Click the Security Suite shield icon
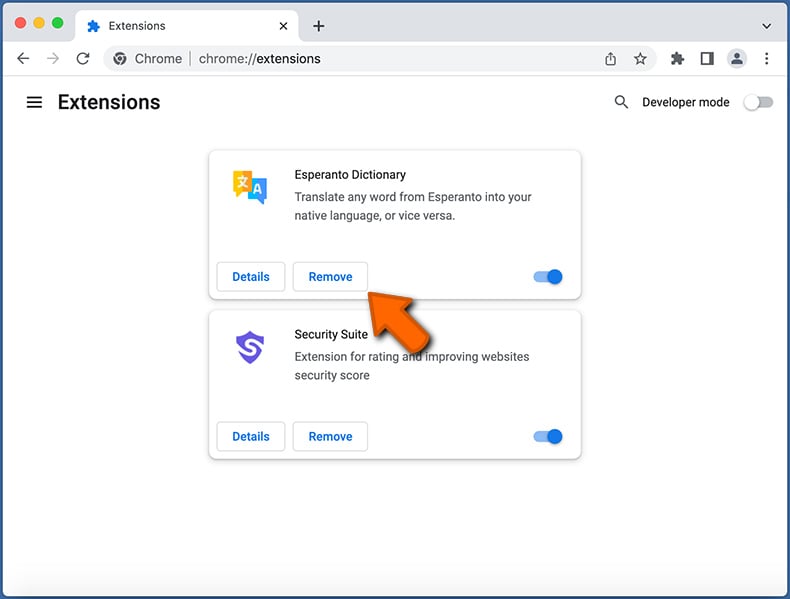 click(250, 347)
